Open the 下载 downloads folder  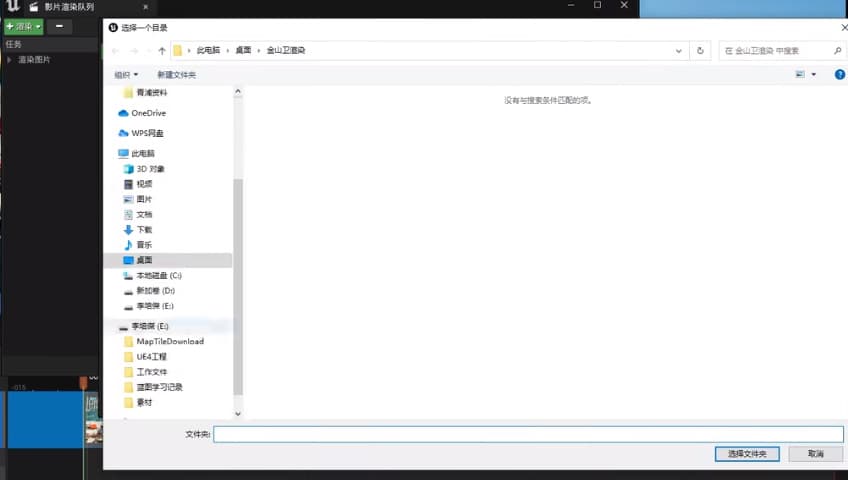[144, 229]
